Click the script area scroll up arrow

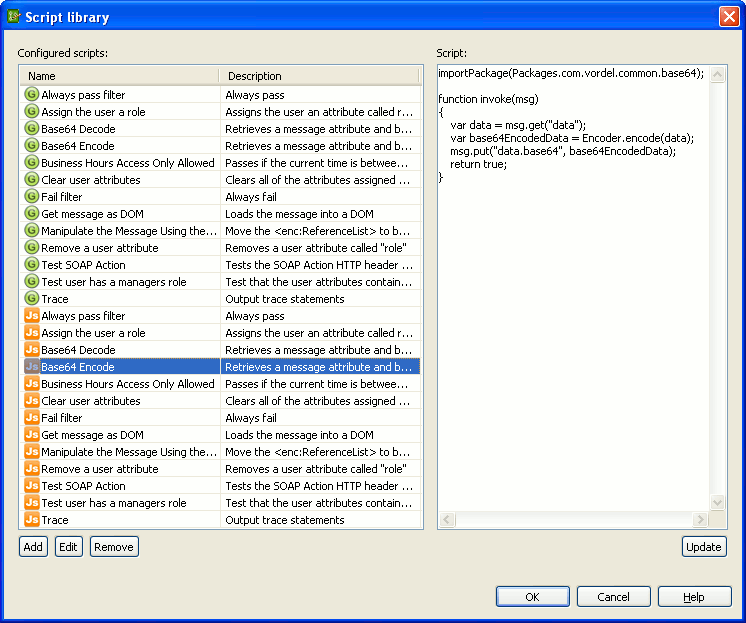(717, 74)
